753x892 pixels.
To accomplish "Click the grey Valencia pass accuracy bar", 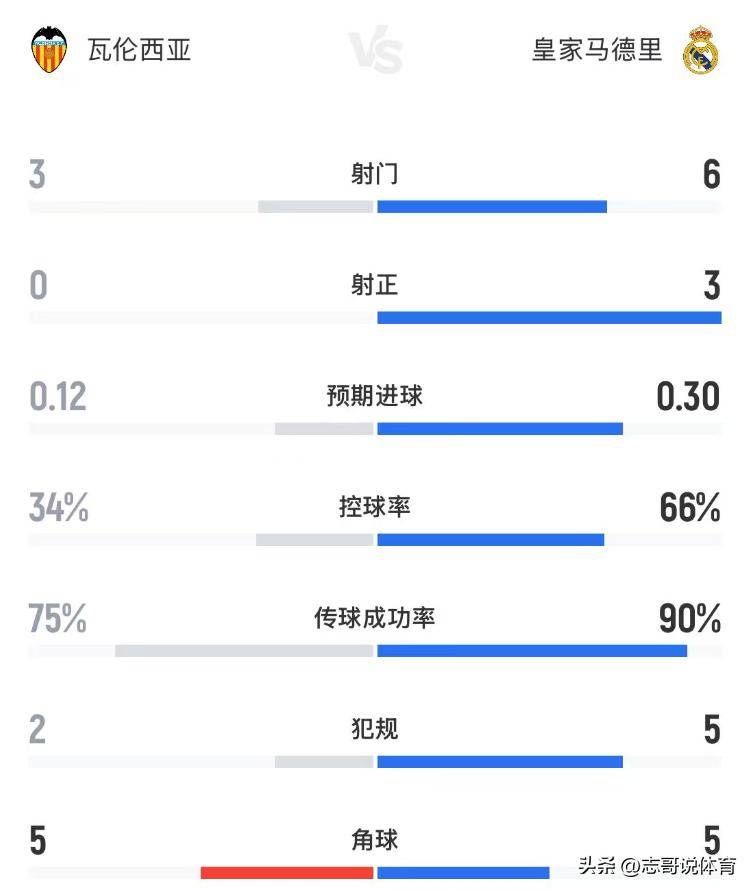I will point(244,651).
